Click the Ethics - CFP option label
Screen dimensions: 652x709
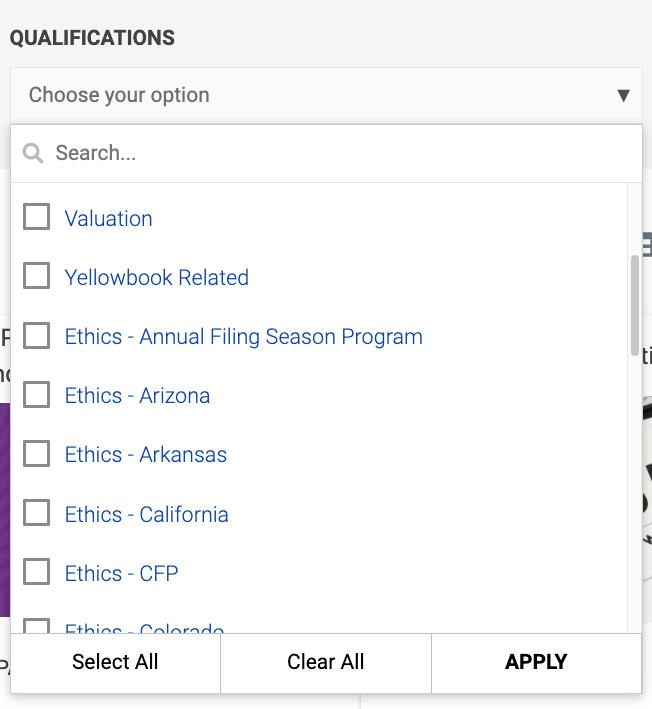pos(121,573)
